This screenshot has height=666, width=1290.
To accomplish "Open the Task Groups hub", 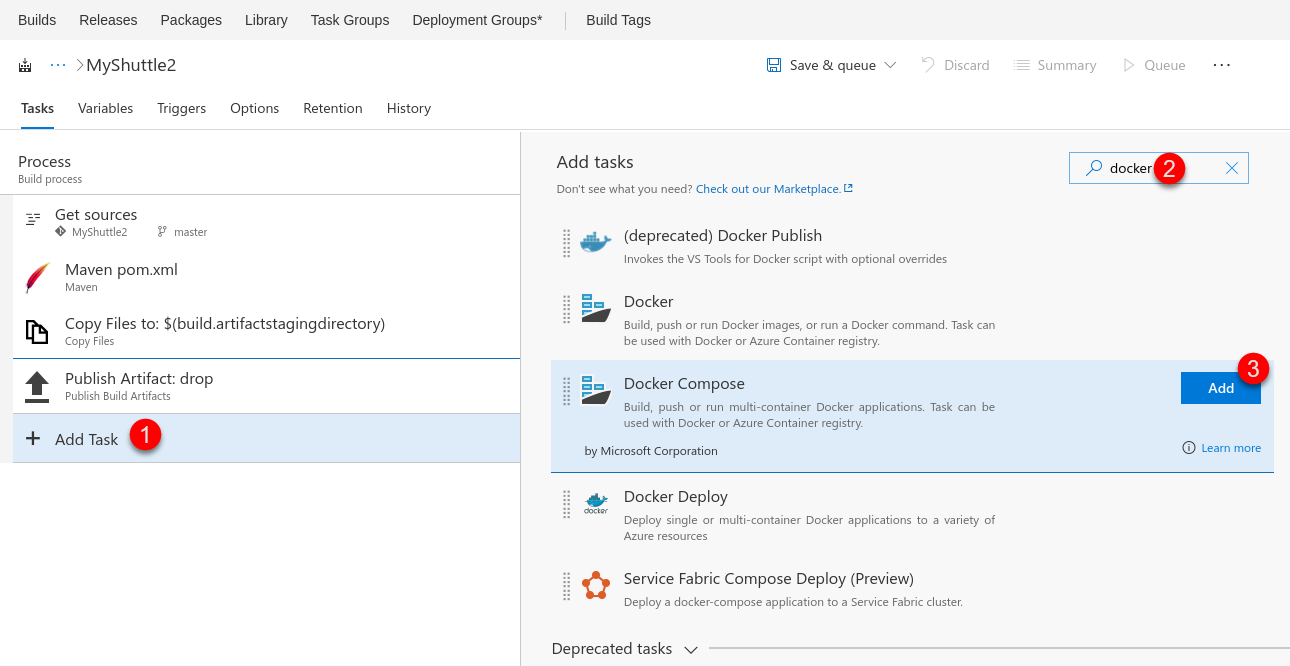I will pyautogui.click(x=350, y=20).
